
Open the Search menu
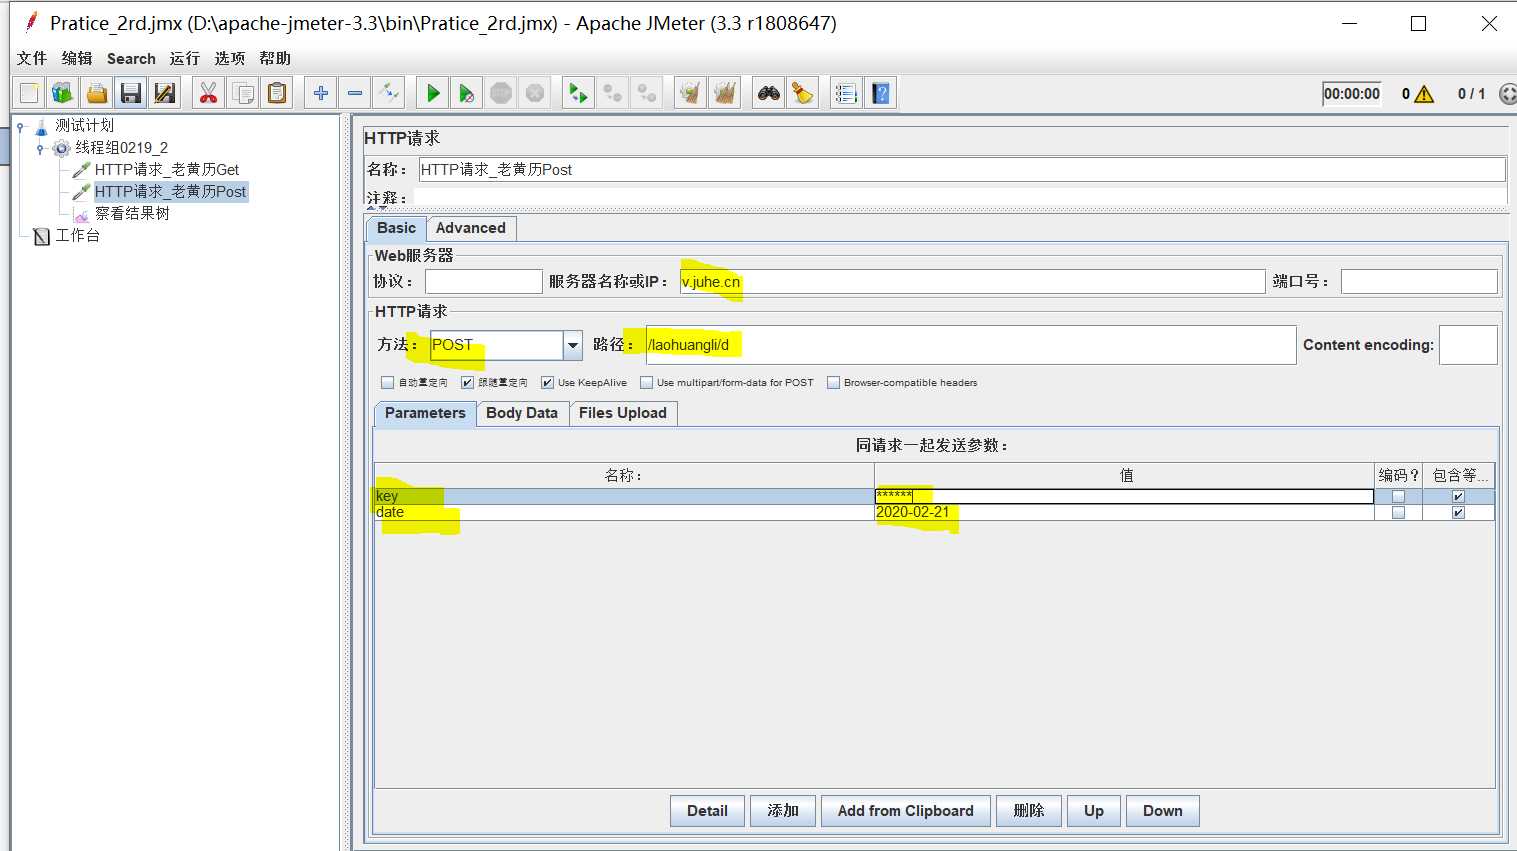click(131, 58)
